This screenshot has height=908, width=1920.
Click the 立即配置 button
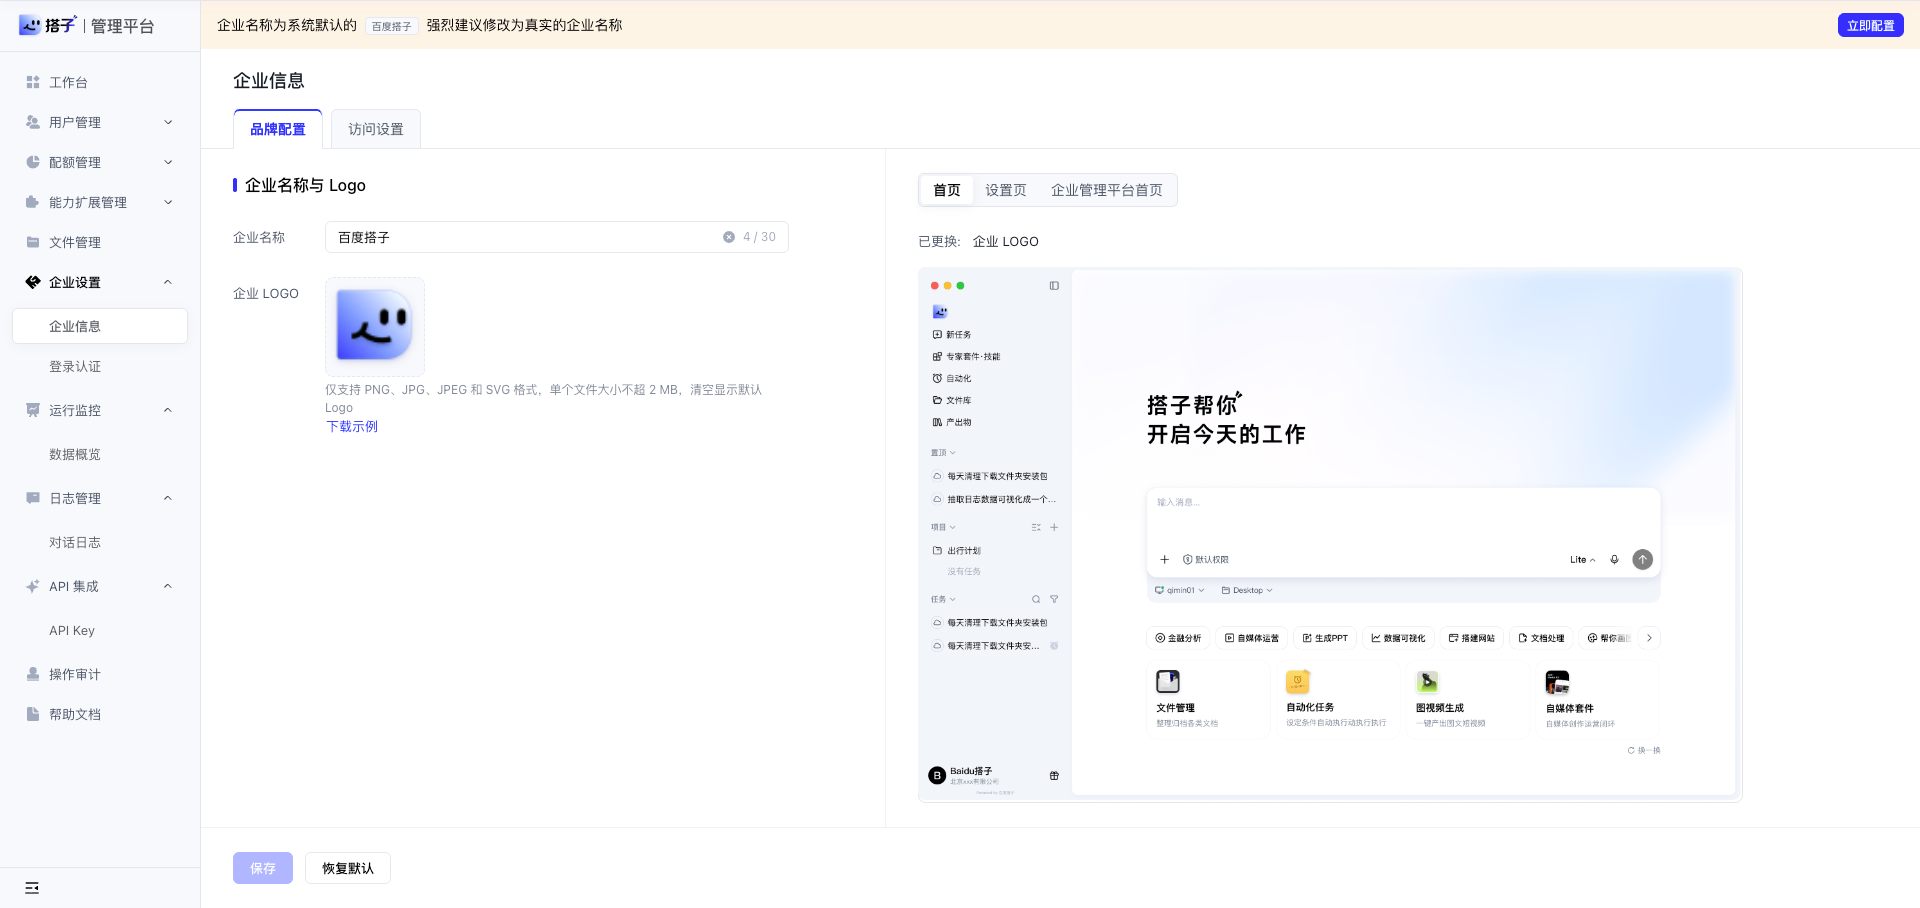(x=1870, y=25)
